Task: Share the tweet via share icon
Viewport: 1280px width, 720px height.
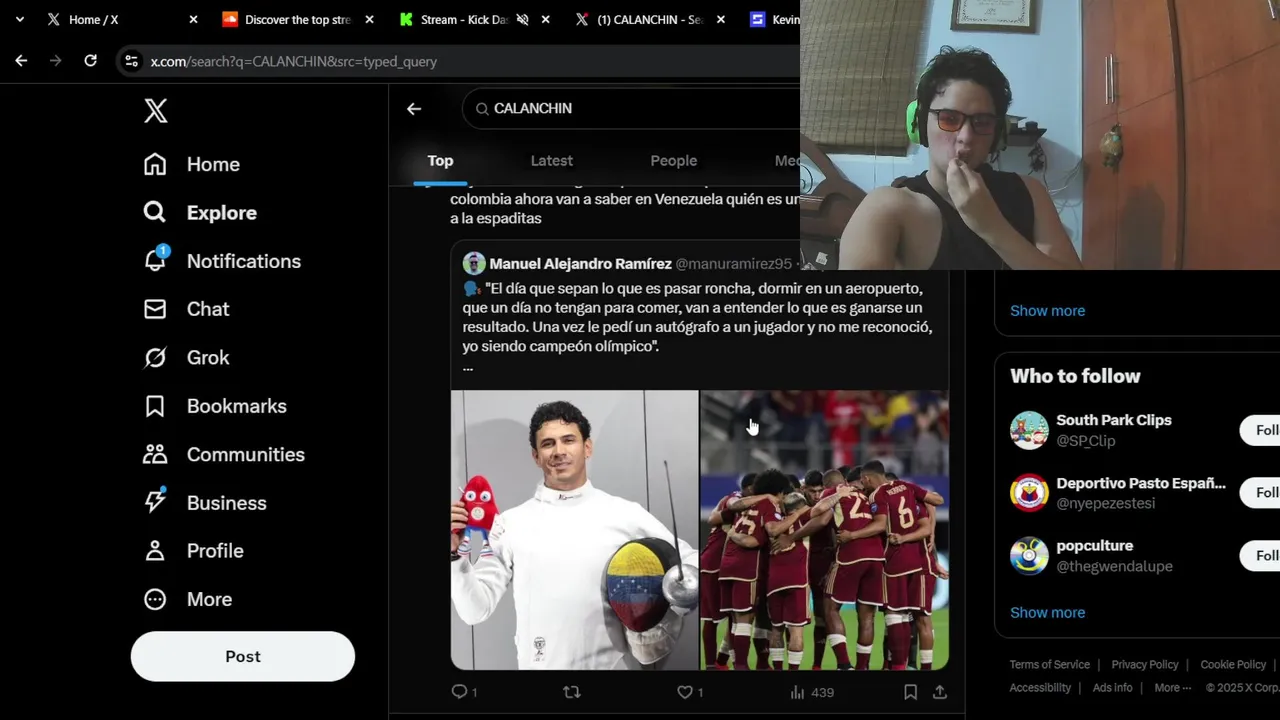Action: click(x=940, y=692)
